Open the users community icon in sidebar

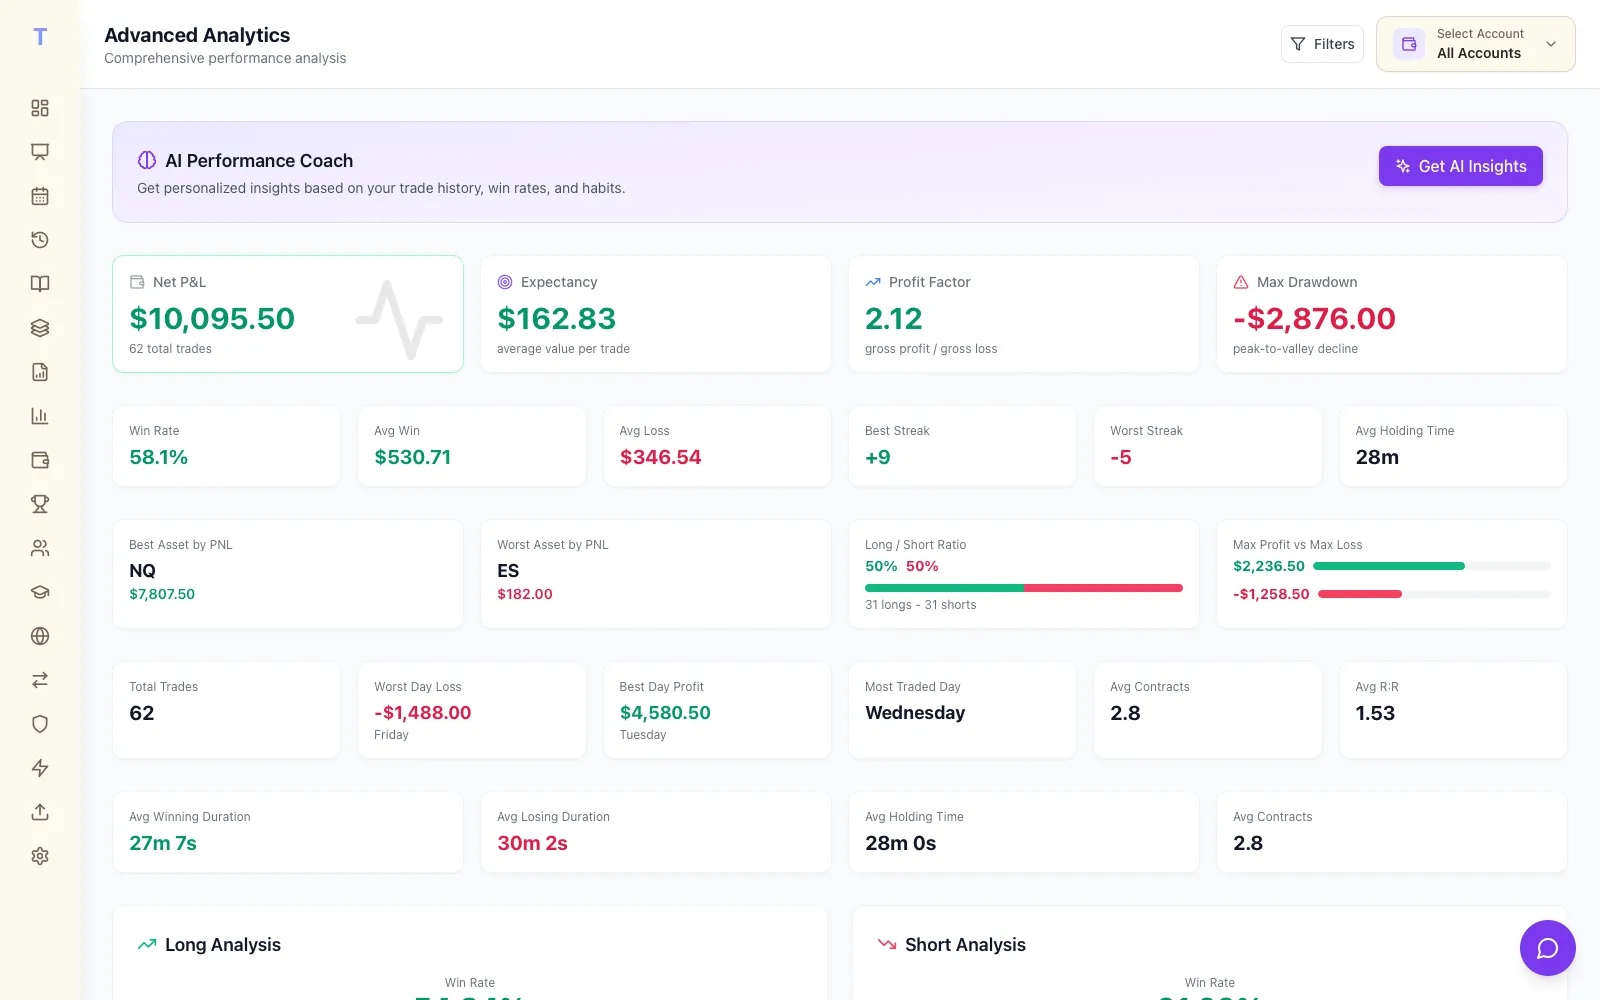pyautogui.click(x=40, y=548)
